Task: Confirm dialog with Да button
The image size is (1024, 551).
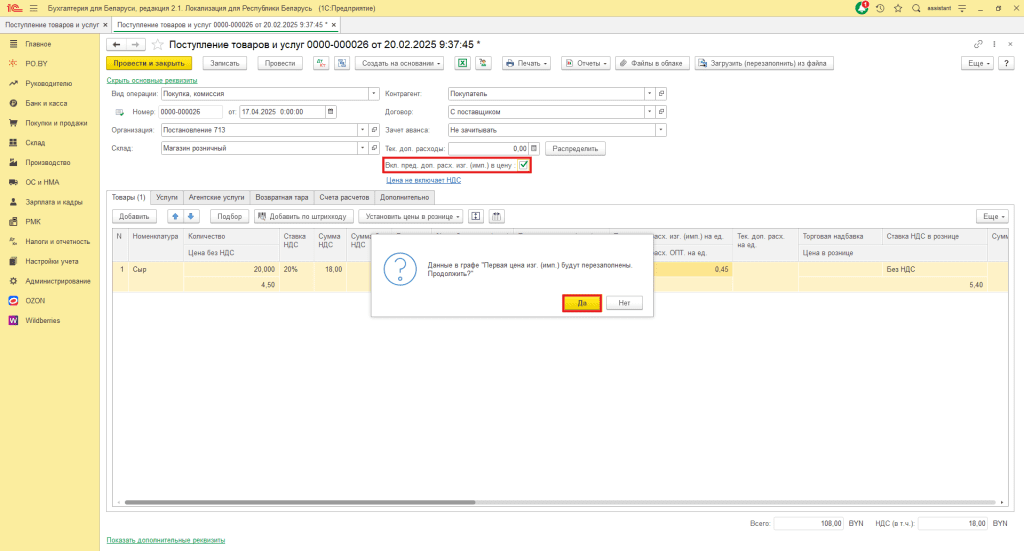Action: coord(582,303)
